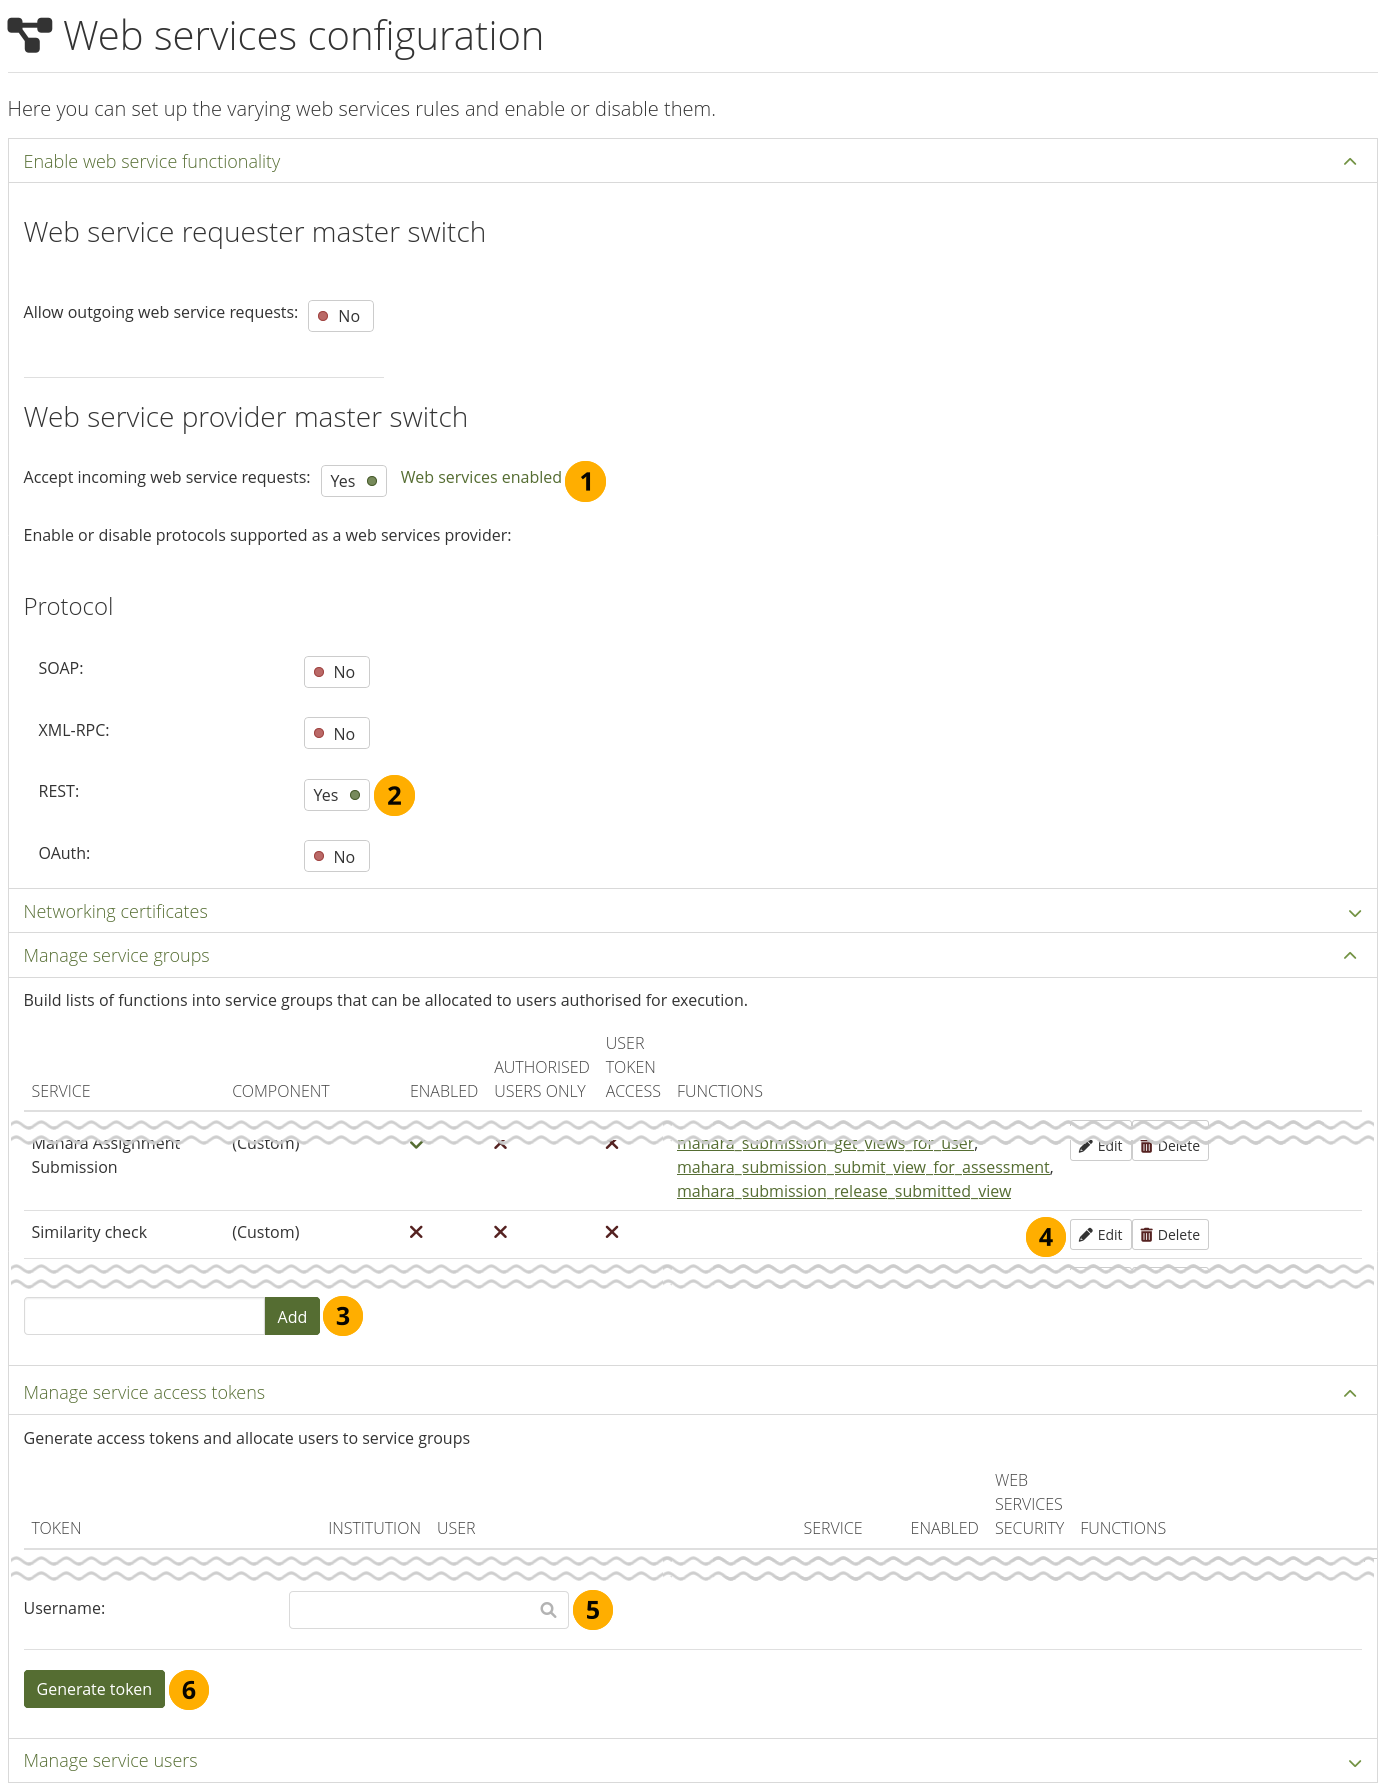
Task: Toggle Accept incoming web service requests switch
Action: coord(354,481)
